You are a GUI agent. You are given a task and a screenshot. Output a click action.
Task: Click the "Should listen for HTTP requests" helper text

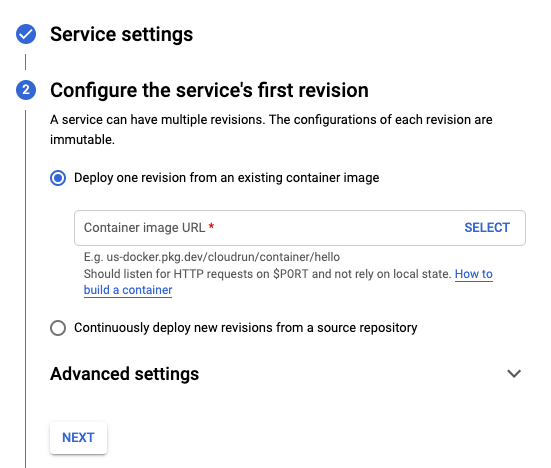coord(267,274)
